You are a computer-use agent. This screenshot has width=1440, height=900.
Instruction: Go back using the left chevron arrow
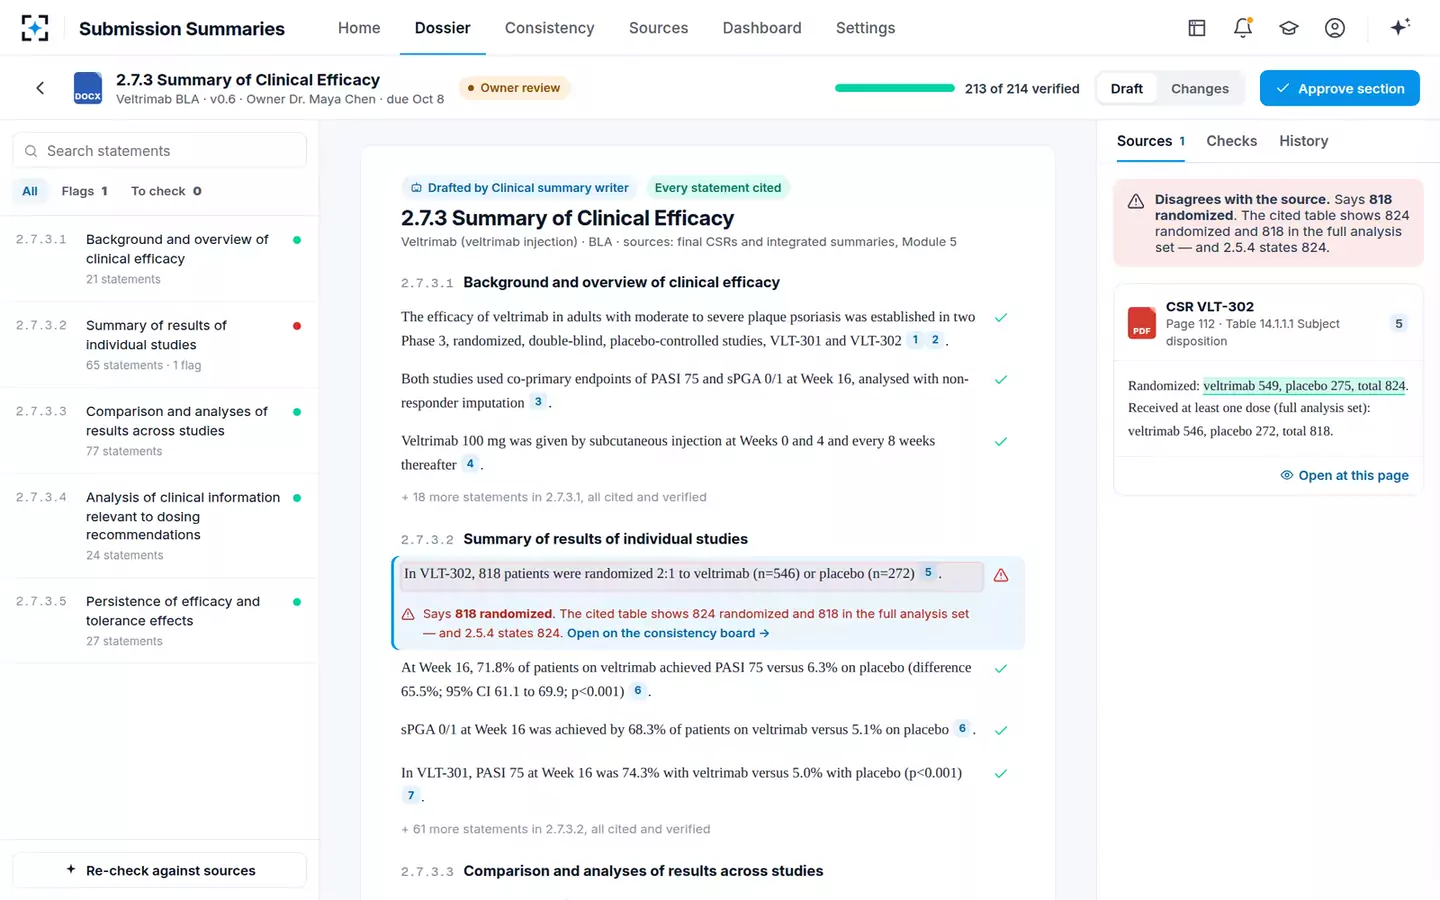40,88
